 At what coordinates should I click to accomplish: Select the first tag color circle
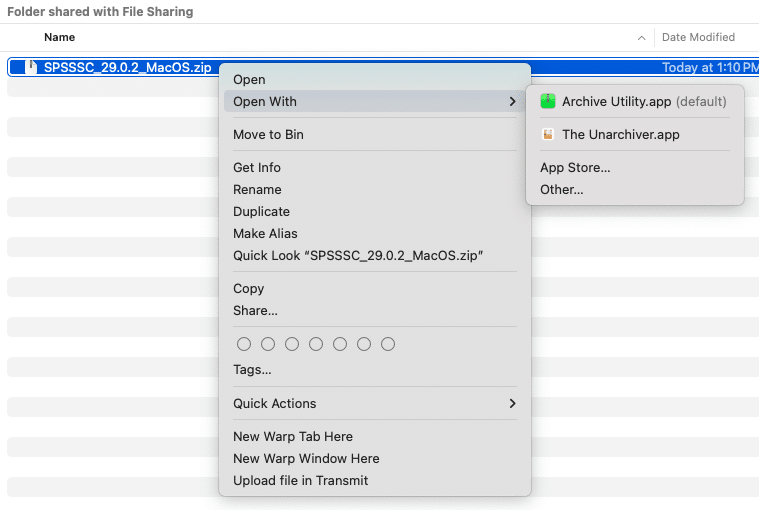click(x=244, y=344)
